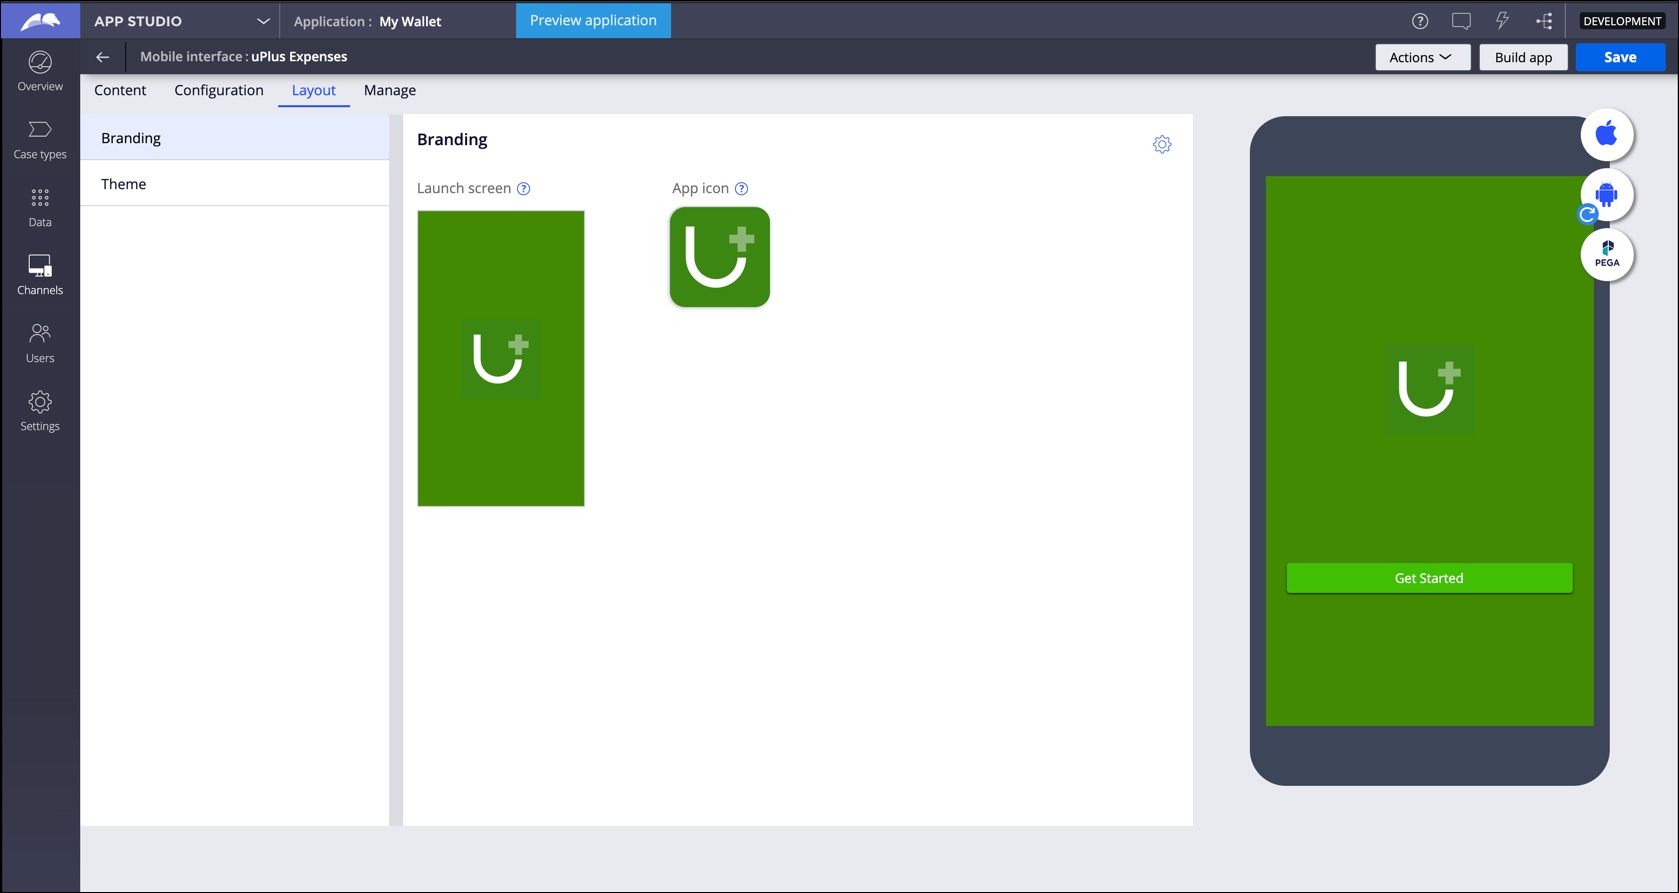Show help tooltip for App icon
This screenshot has height=893, width=1679.
741,189
